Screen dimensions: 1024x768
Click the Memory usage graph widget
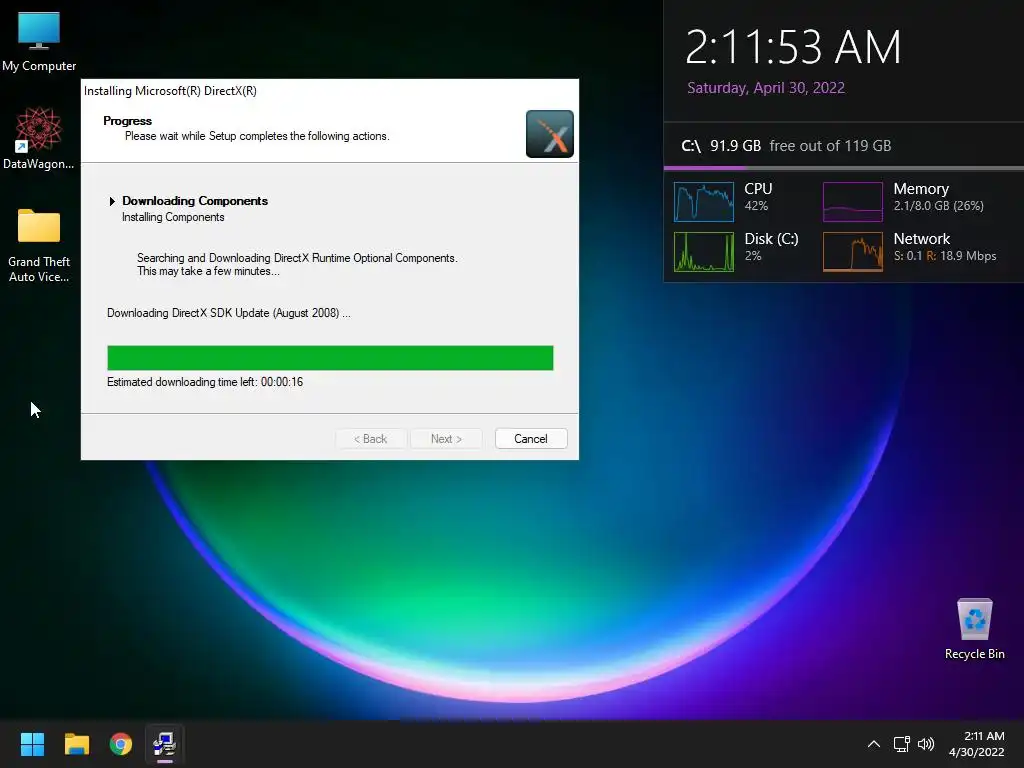coord(852,202)
